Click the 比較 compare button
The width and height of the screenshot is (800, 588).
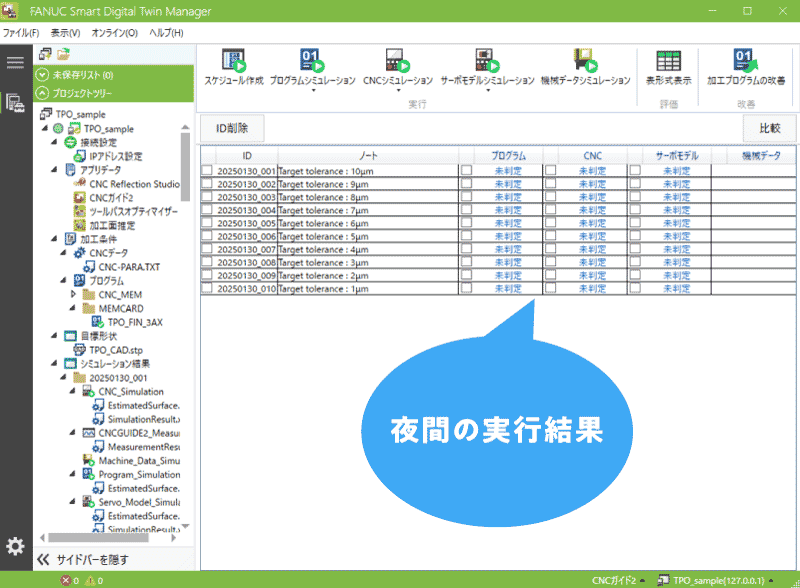[769, 128]
